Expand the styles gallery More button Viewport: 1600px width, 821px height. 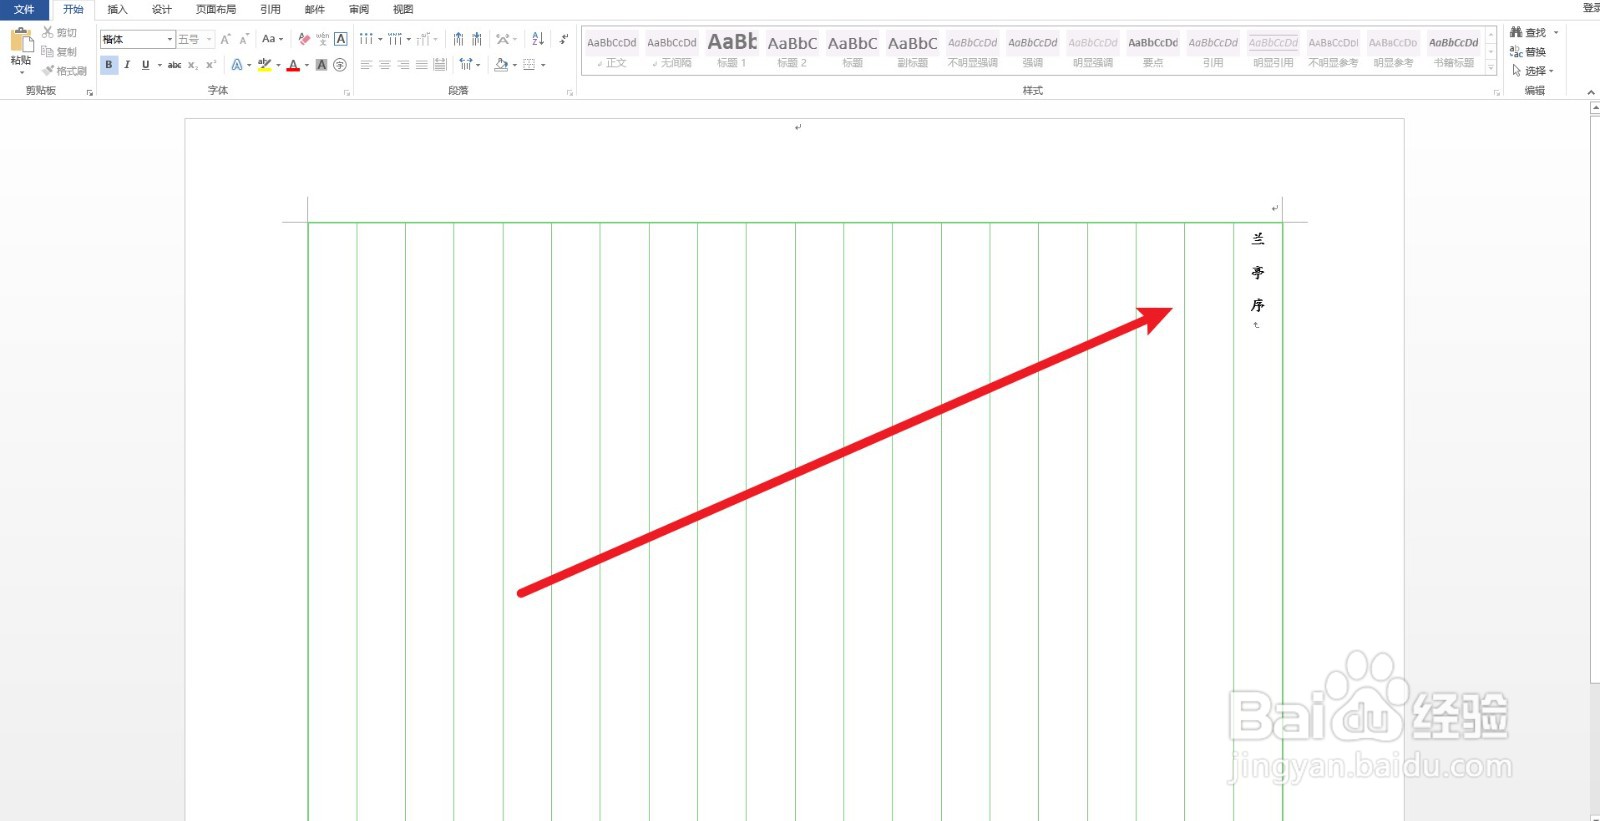tap(1491, 68)
